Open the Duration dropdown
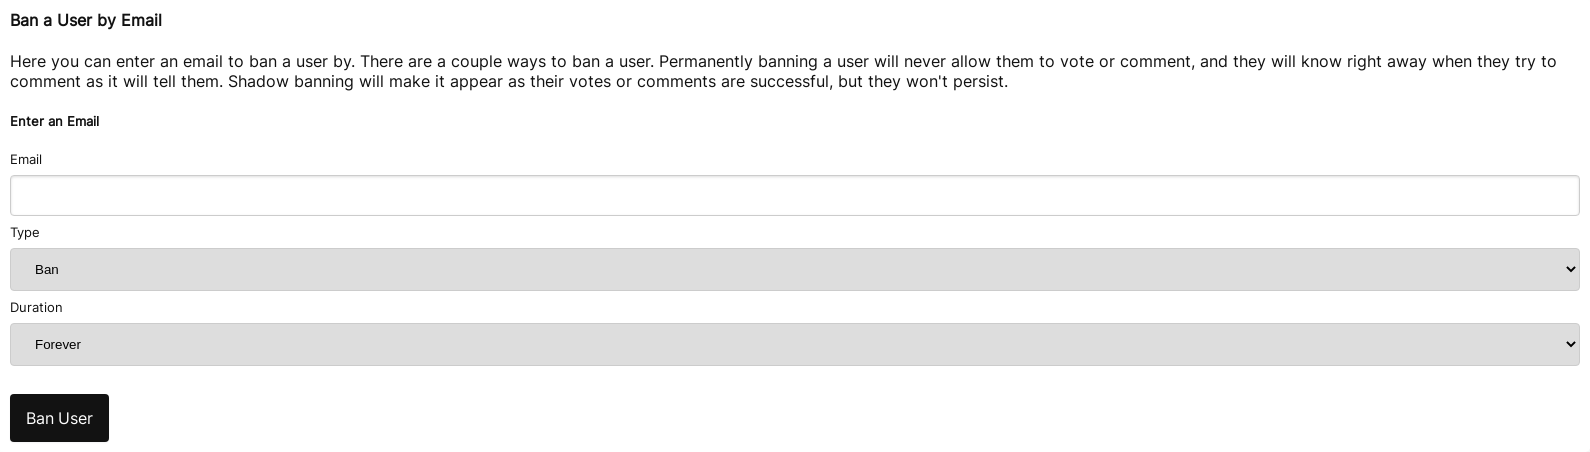The width and height of the screenshot is (1590, 452). point(794,344)
